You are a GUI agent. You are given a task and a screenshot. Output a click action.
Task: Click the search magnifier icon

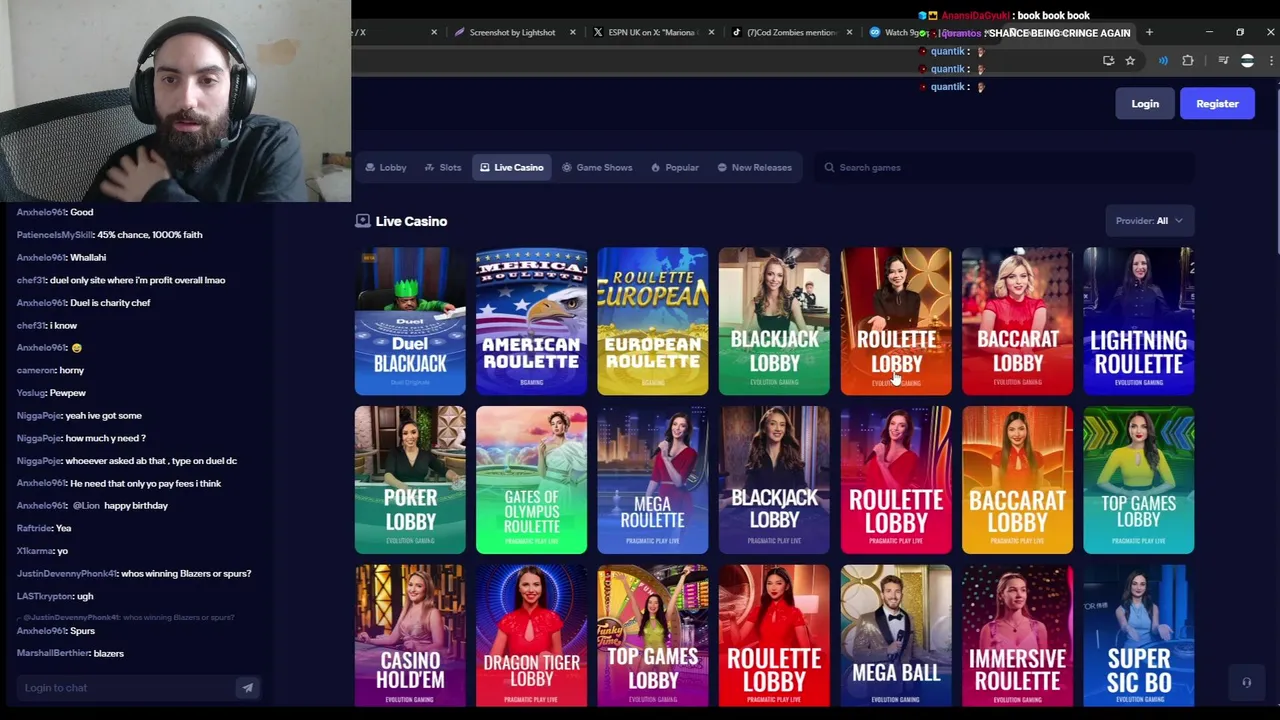pos(829,167)
